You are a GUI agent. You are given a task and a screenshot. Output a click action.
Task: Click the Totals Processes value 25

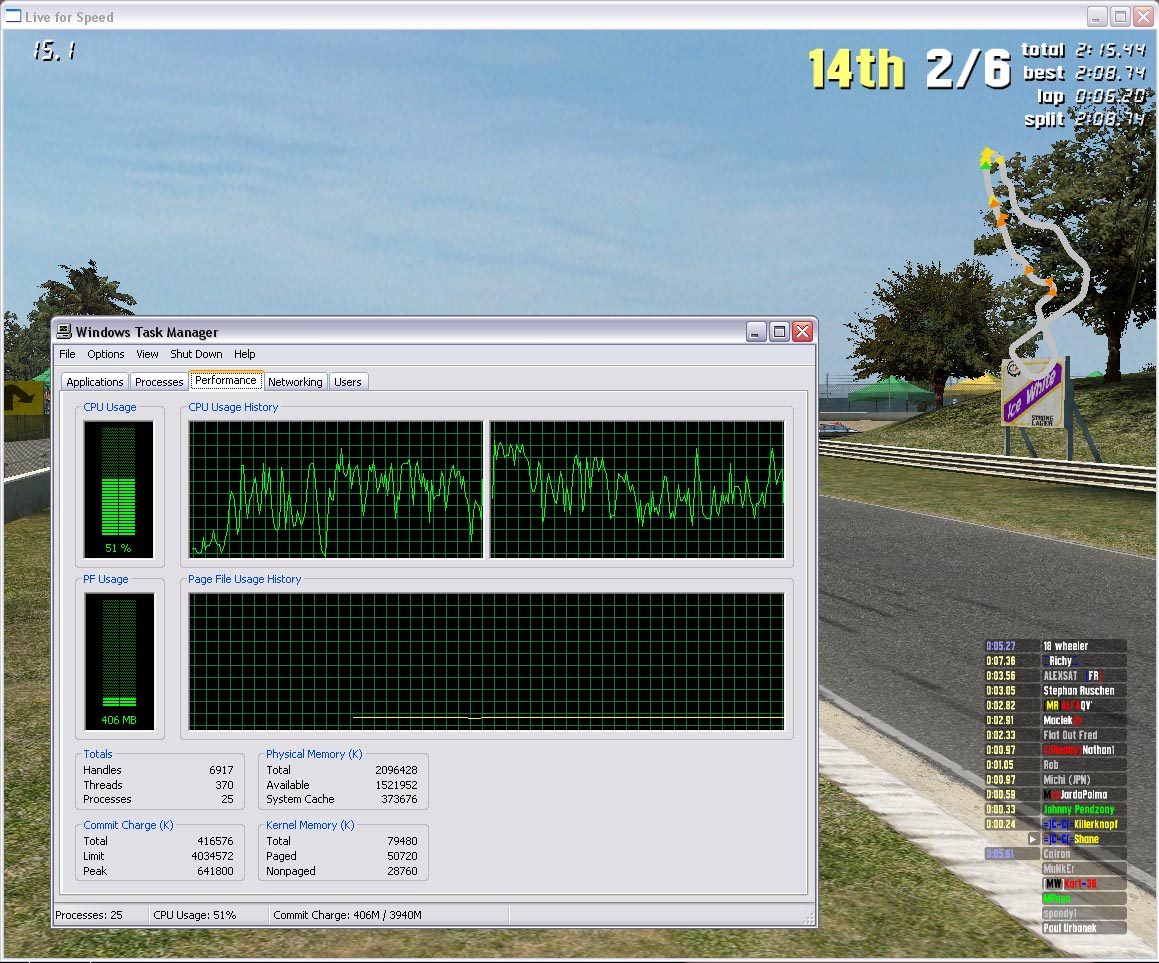point(227,799)
